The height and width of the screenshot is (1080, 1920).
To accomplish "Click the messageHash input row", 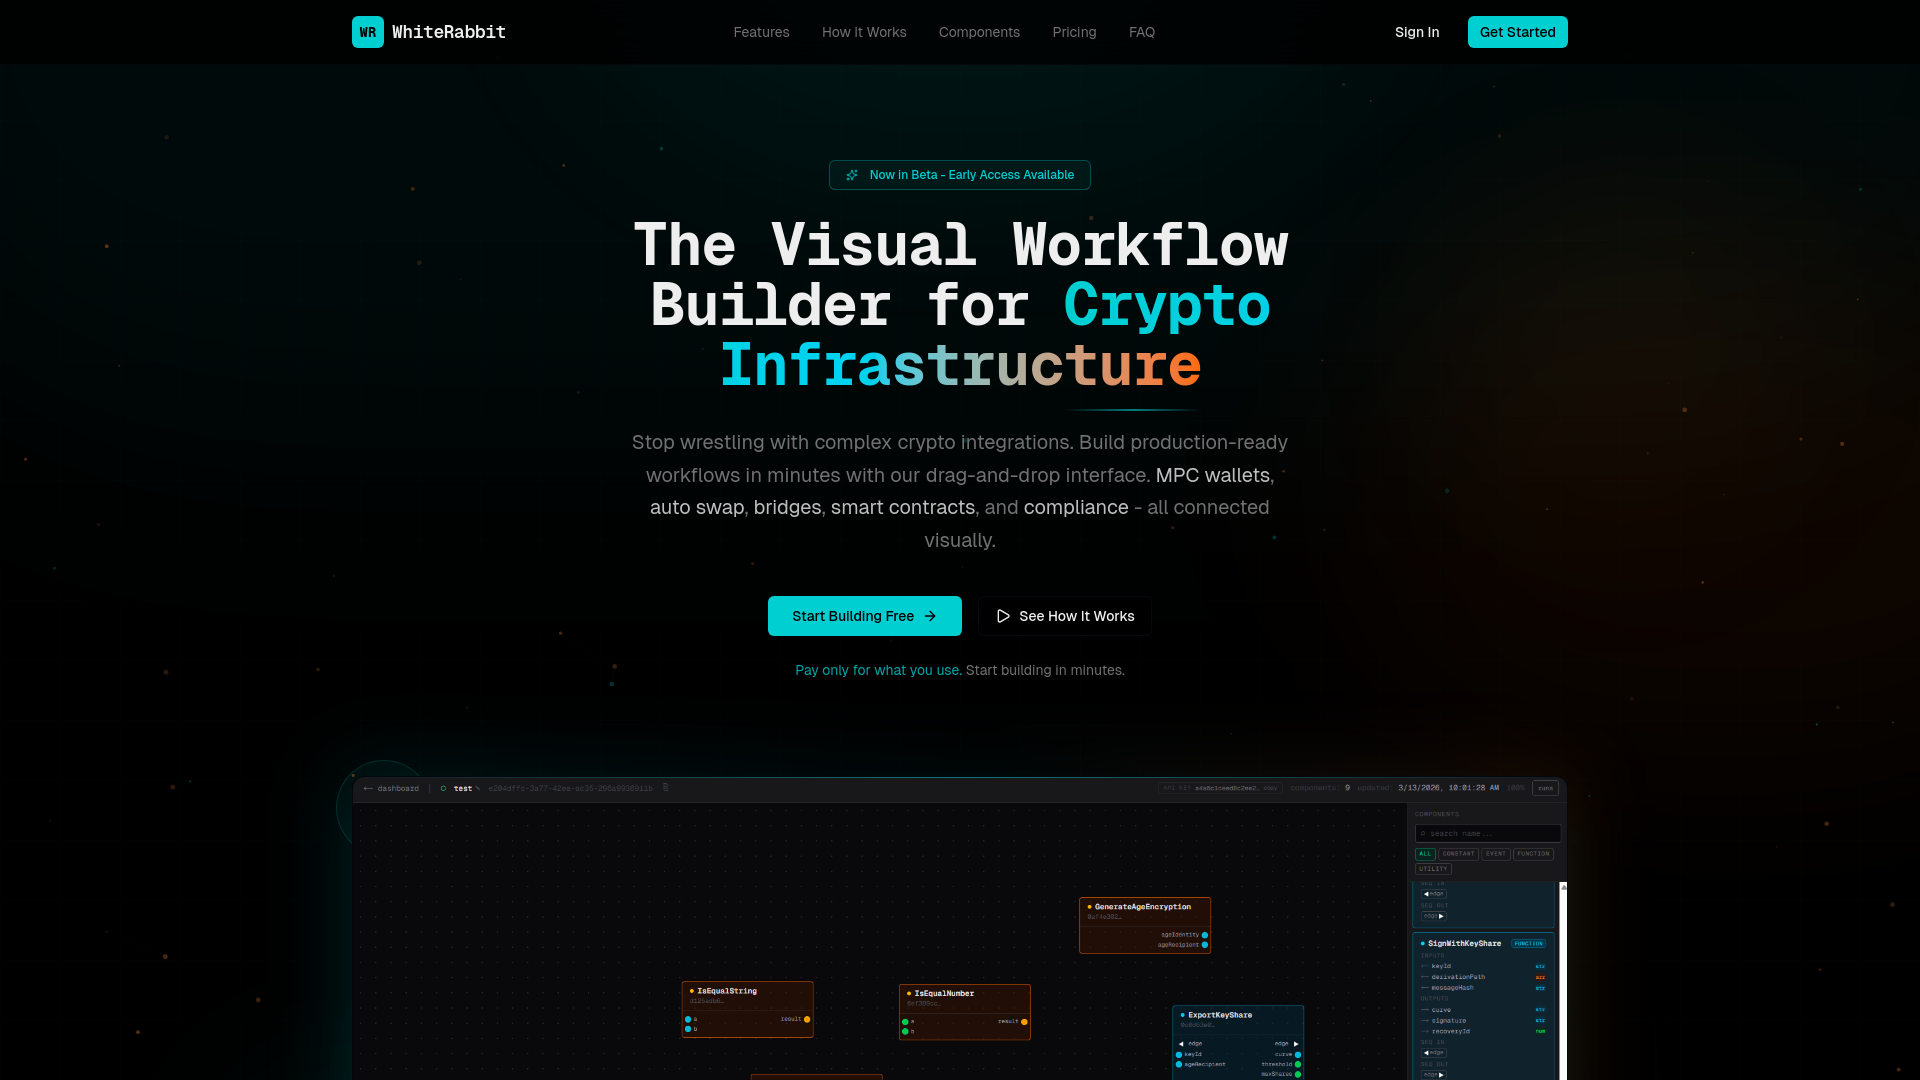I will coord(1483,988).
